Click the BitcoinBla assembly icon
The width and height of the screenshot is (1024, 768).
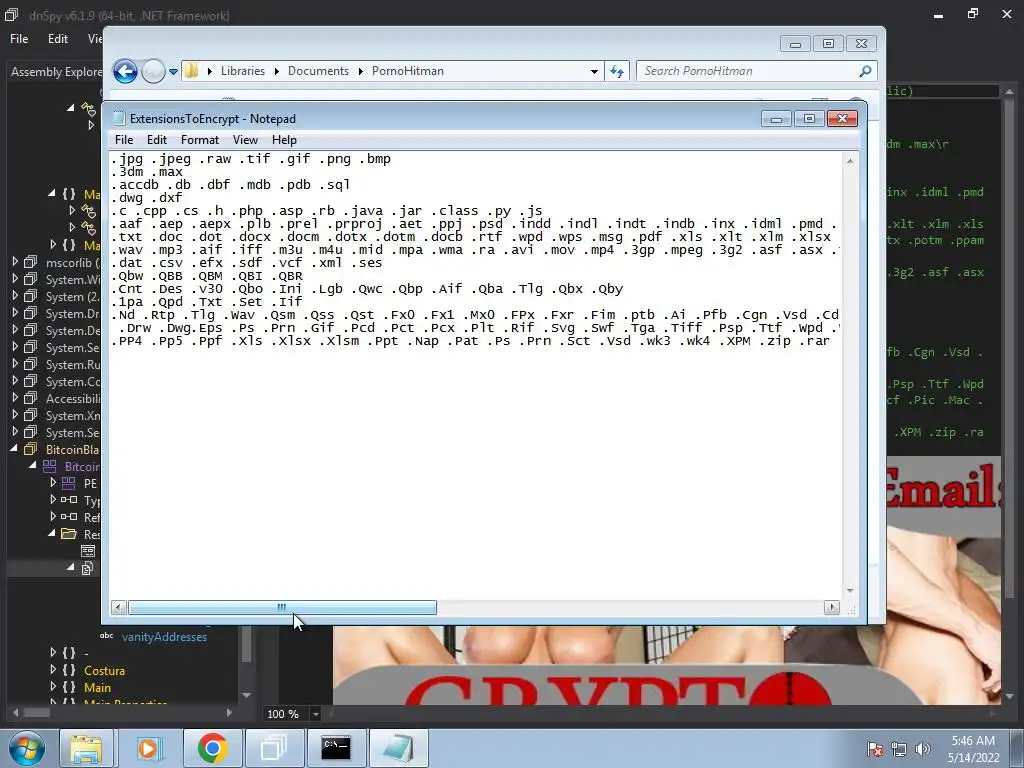[31, 449]
